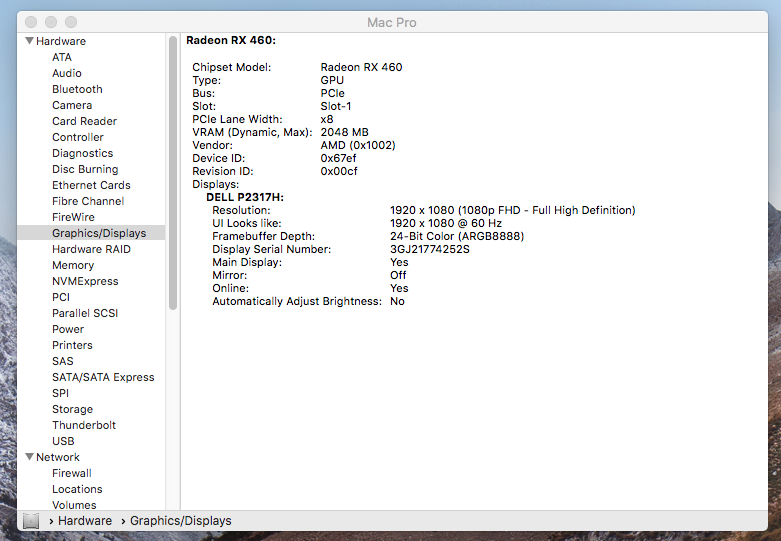Select the Network category heading

58,457
